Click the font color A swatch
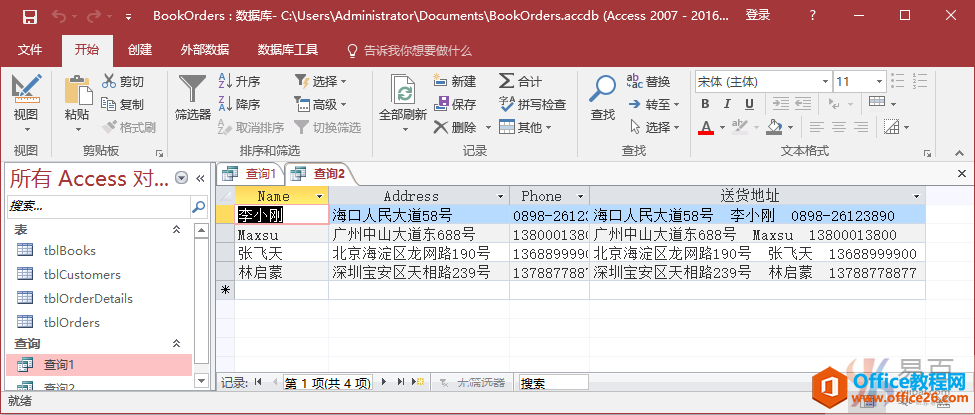Viewport: 975px width, 415px height. [706, 128]
